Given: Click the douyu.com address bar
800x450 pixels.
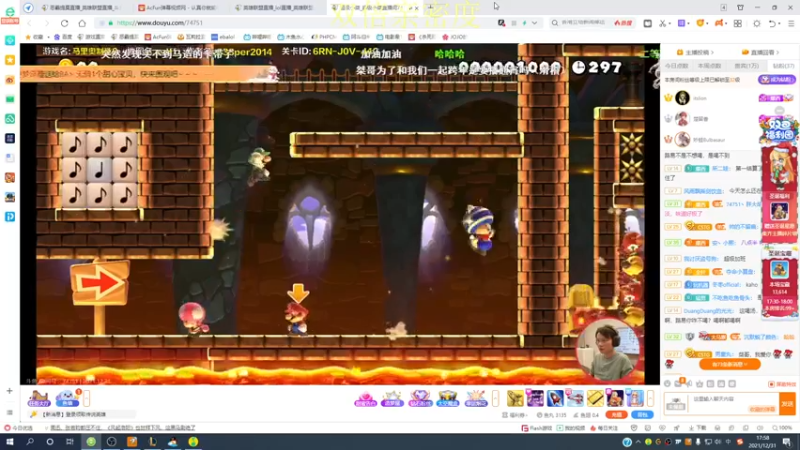Looking at the screenshot, I should pos(296,23).
